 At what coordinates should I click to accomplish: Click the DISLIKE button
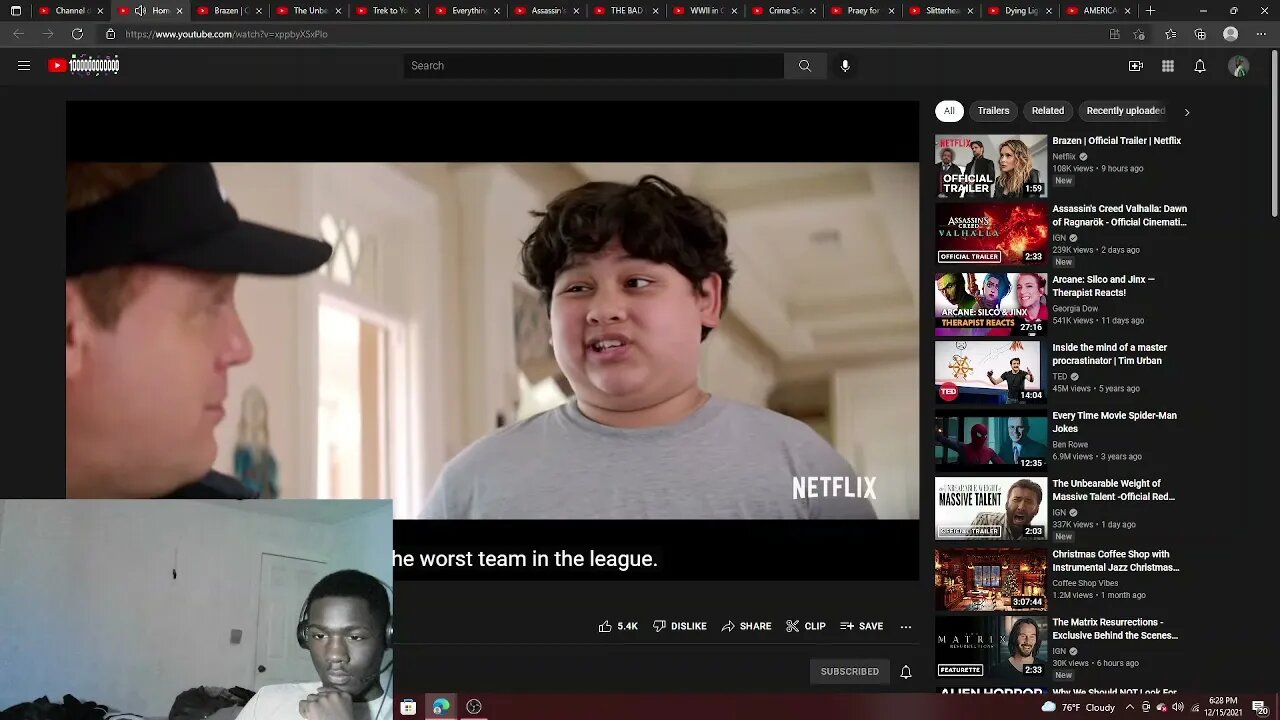(680, 626)
